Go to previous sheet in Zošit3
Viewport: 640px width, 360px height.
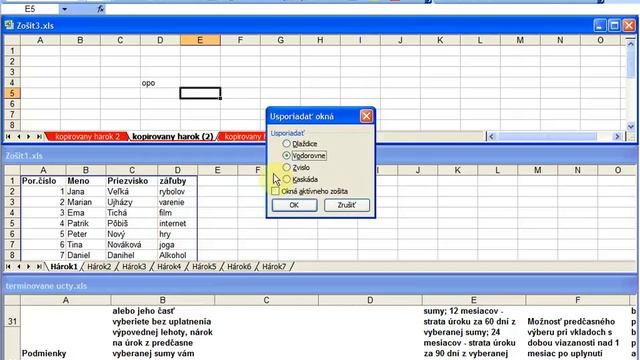coord(18,137)
